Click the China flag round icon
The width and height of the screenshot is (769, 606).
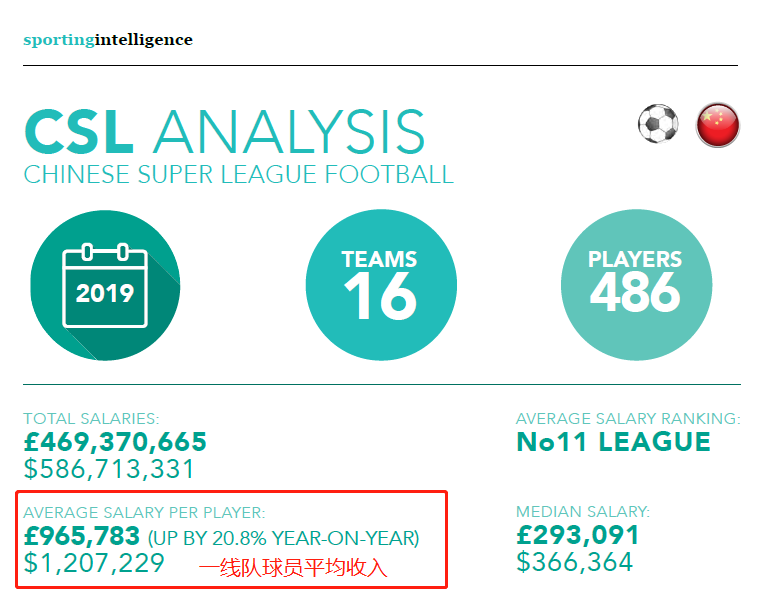[718, 125]
